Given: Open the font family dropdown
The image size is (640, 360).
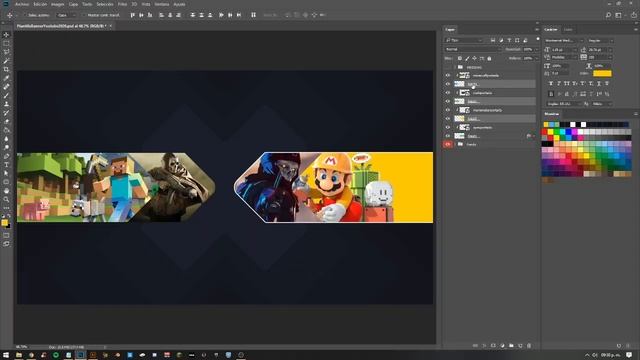Looking at the screenshot, I should pyautogui.click(x=564, y=40).
